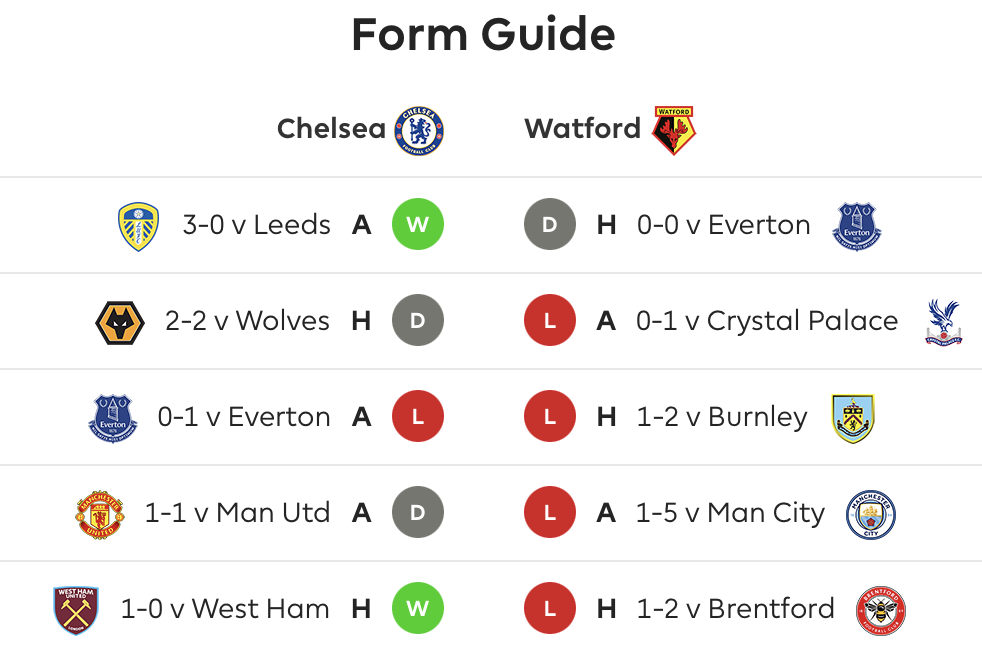Click the Brentford club badge
Viewport: 982px width, 656px height.
[880, 610]
